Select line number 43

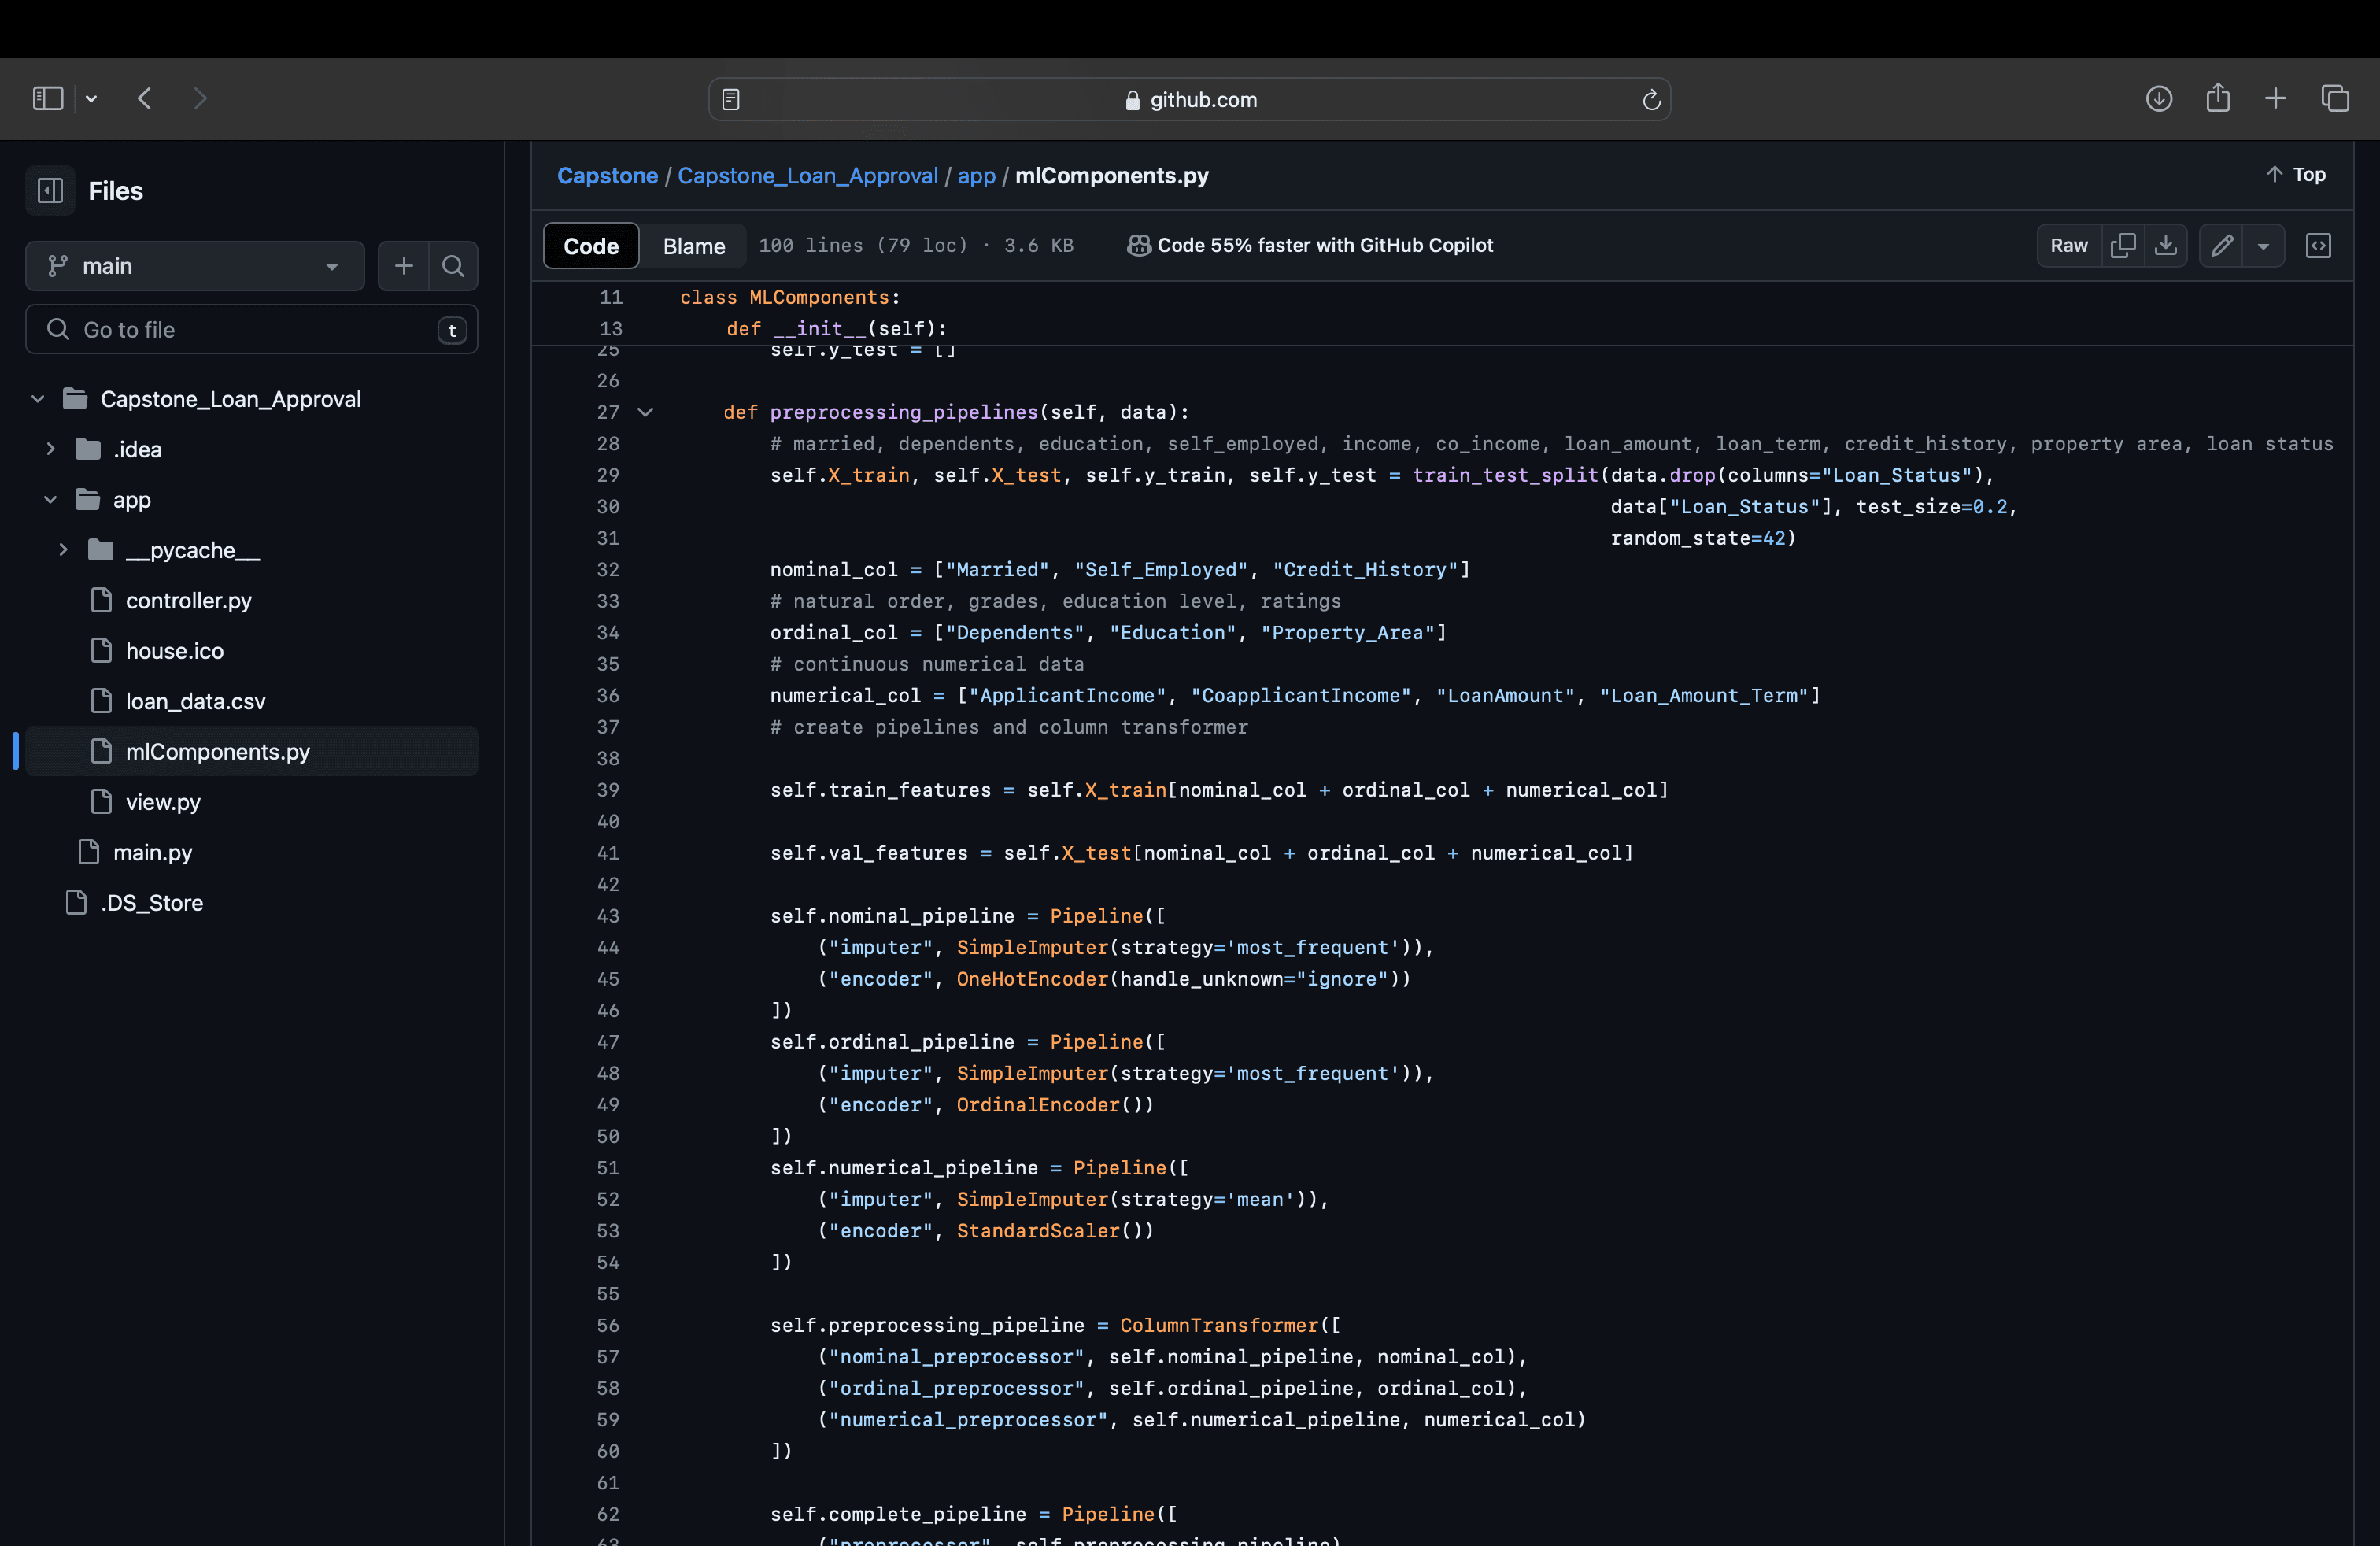tap(608, 916)
